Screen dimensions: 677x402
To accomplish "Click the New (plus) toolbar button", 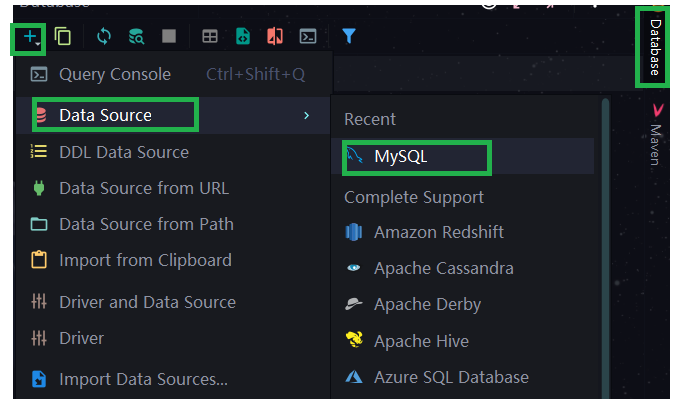I will tap(29, 37).
